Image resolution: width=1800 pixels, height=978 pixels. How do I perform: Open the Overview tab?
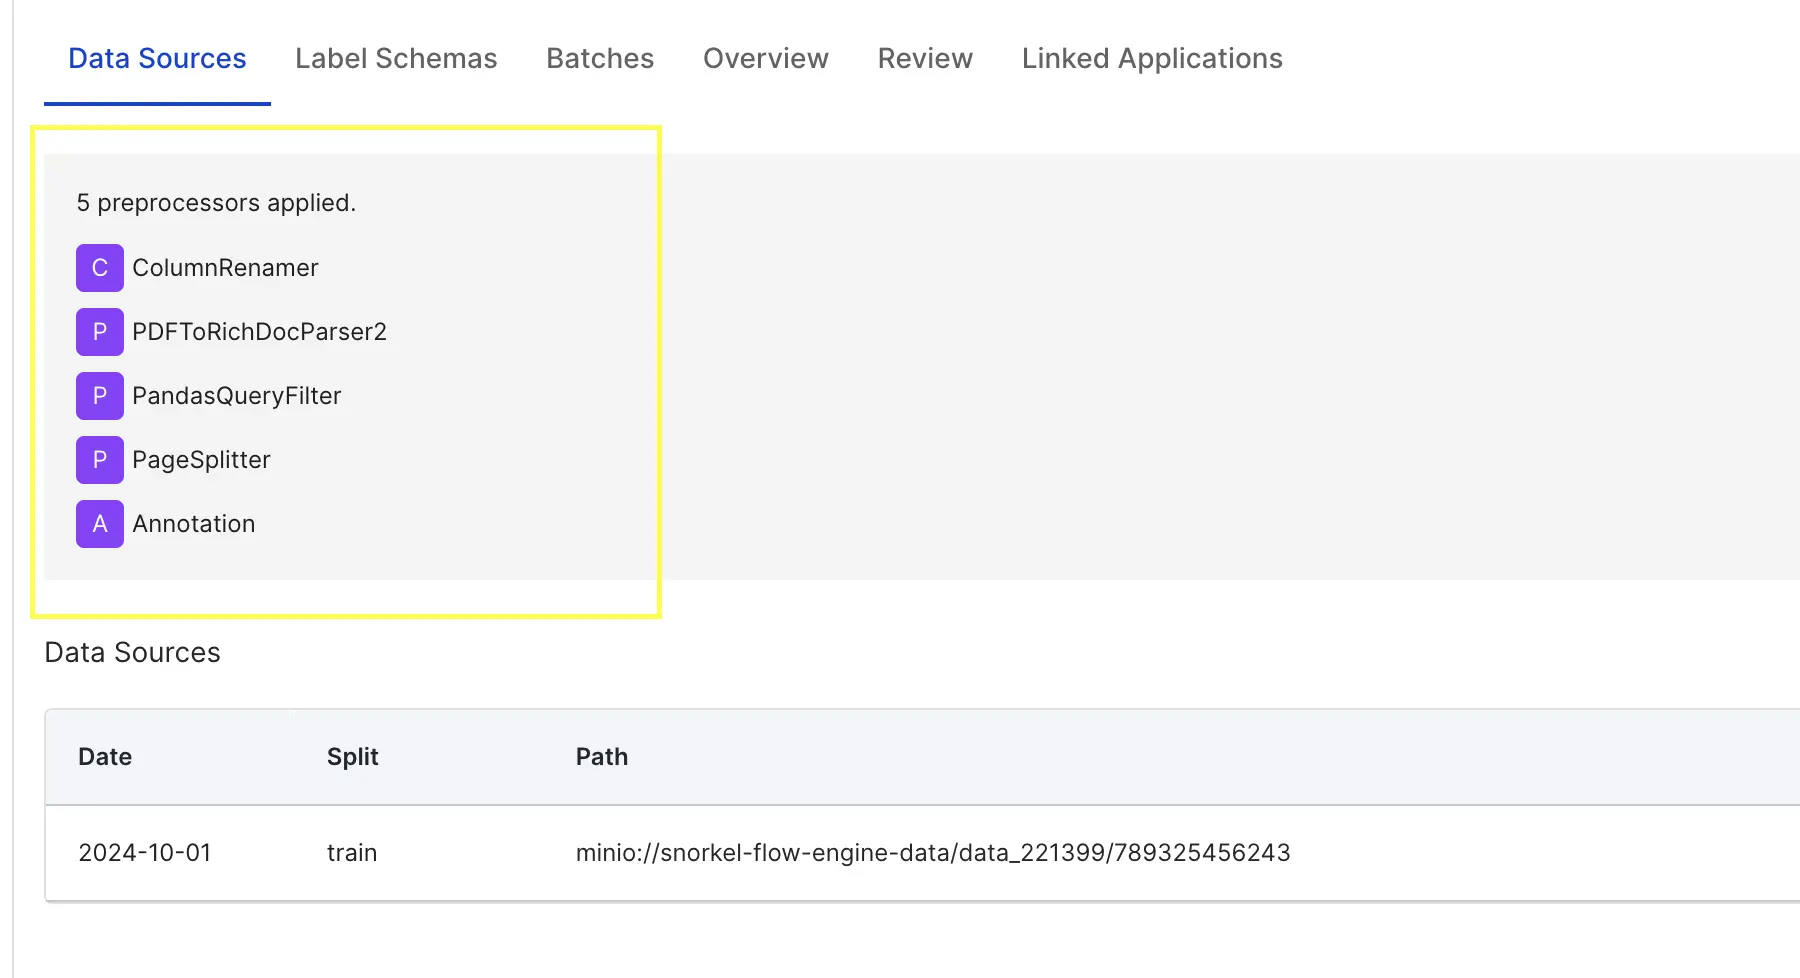coord(766,58)
